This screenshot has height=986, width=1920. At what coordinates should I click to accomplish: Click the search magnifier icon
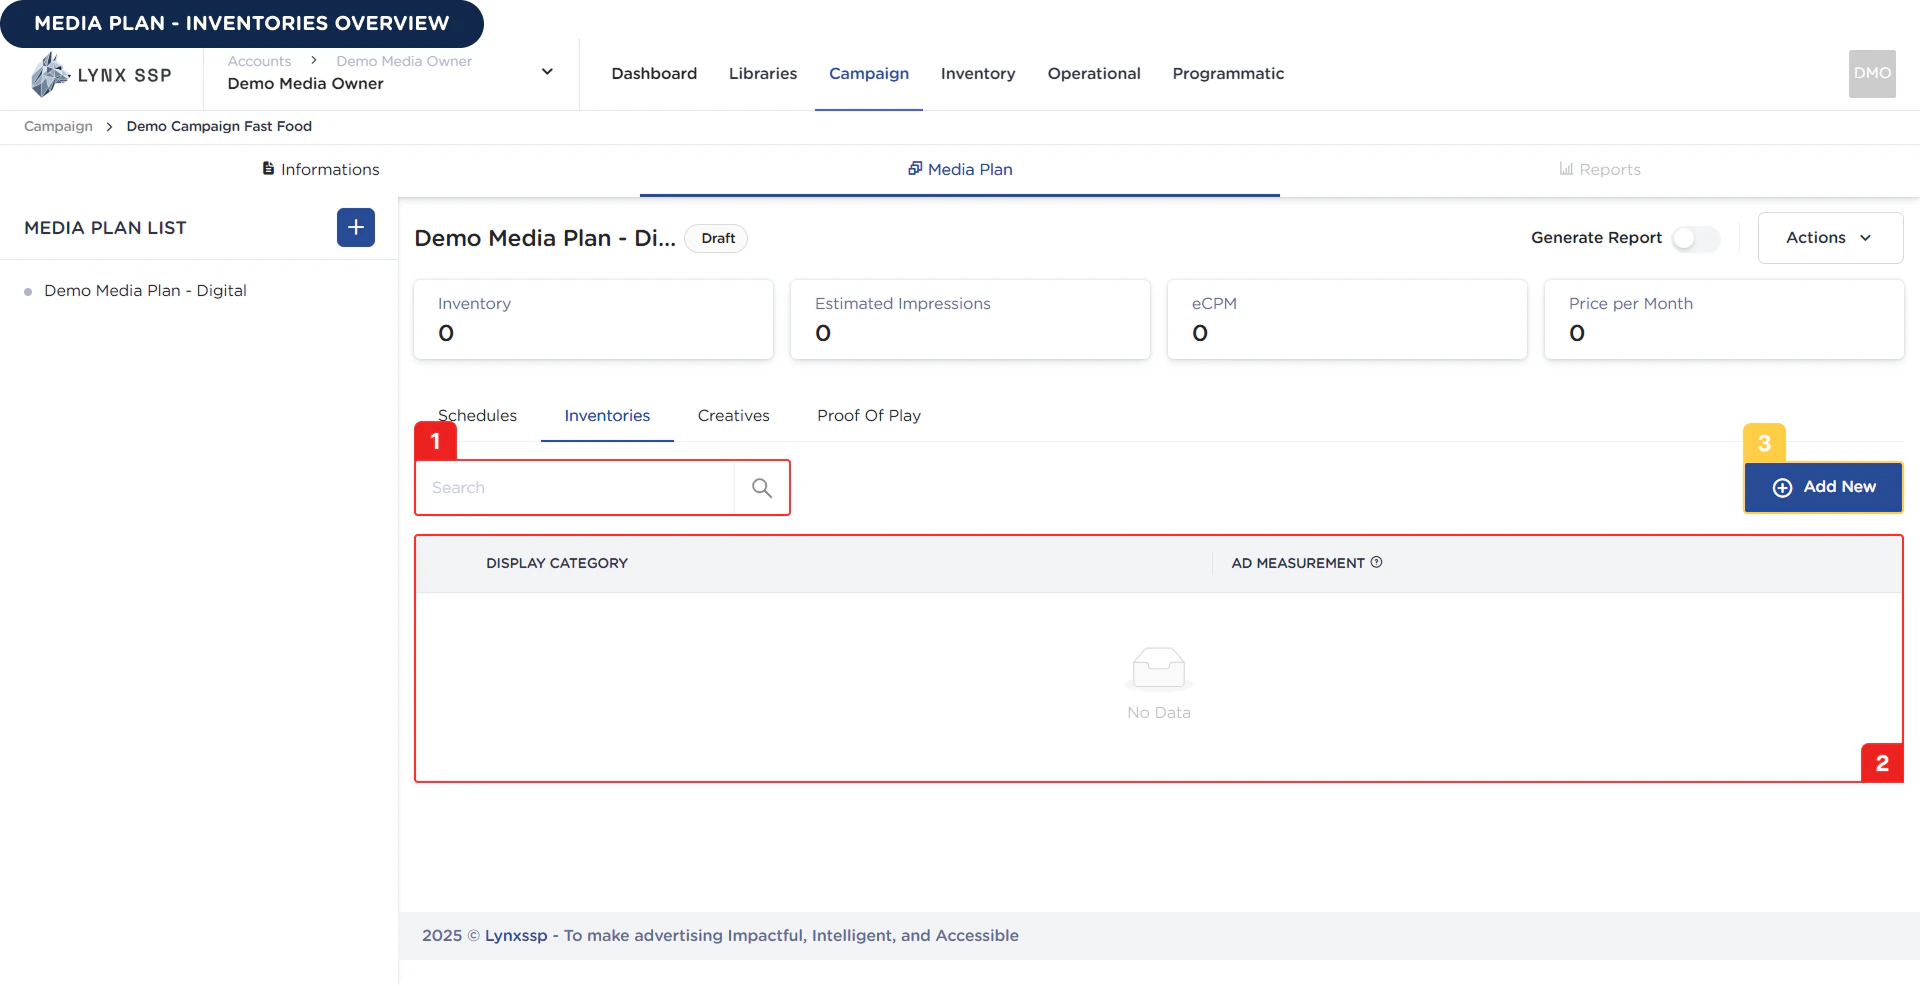(762, 487)
